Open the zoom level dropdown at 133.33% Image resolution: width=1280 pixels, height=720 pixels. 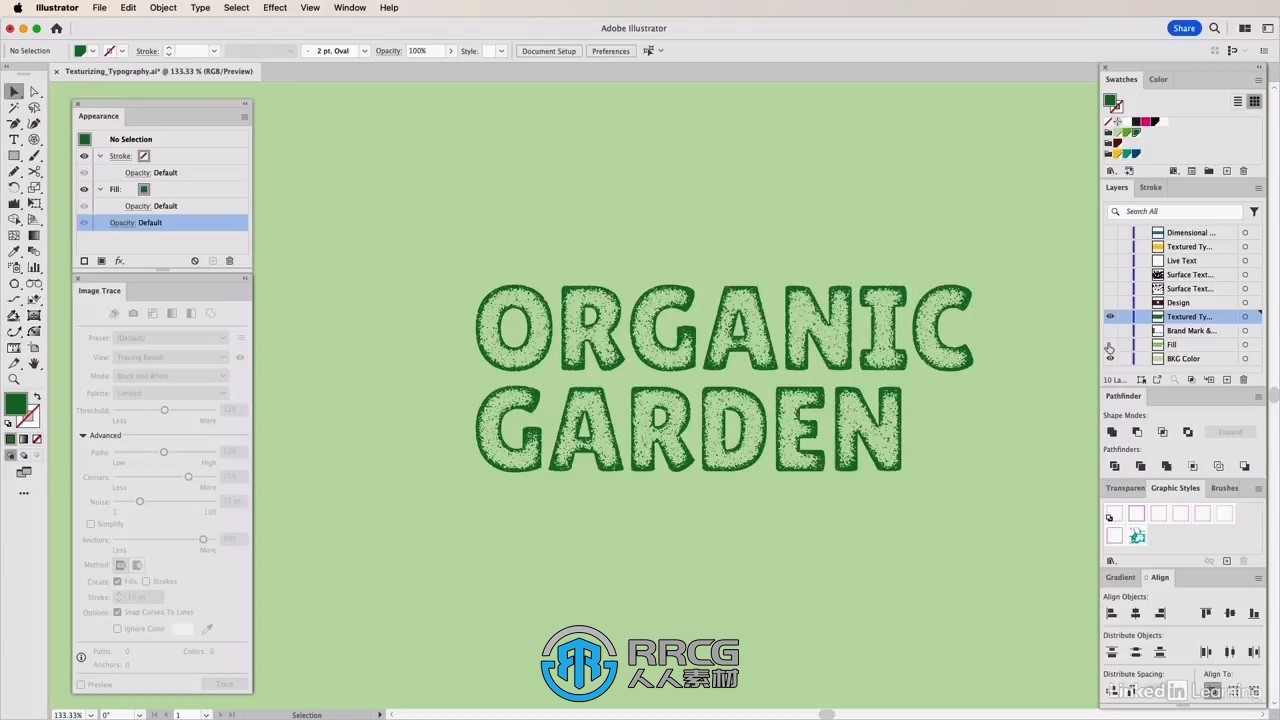click(92, 715)
